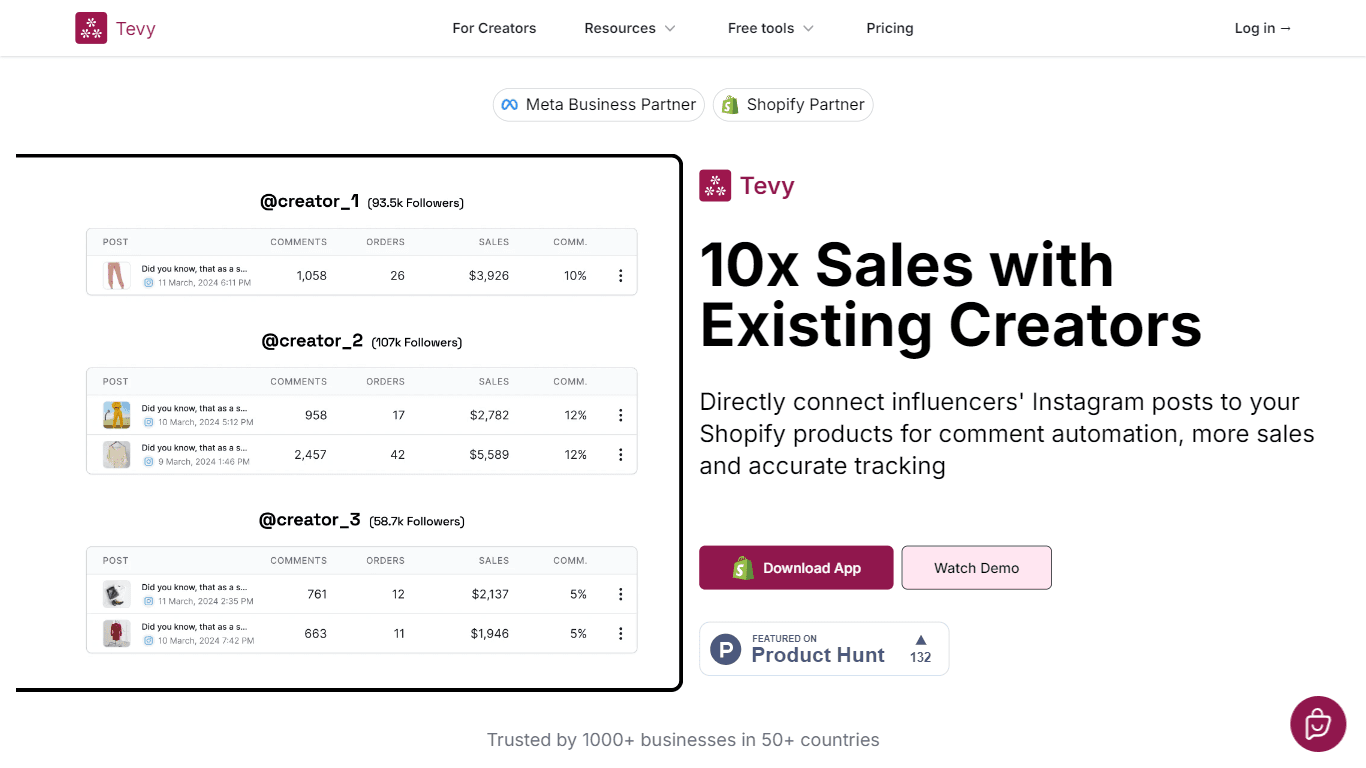Click the Log in link

click(1263, 28)
